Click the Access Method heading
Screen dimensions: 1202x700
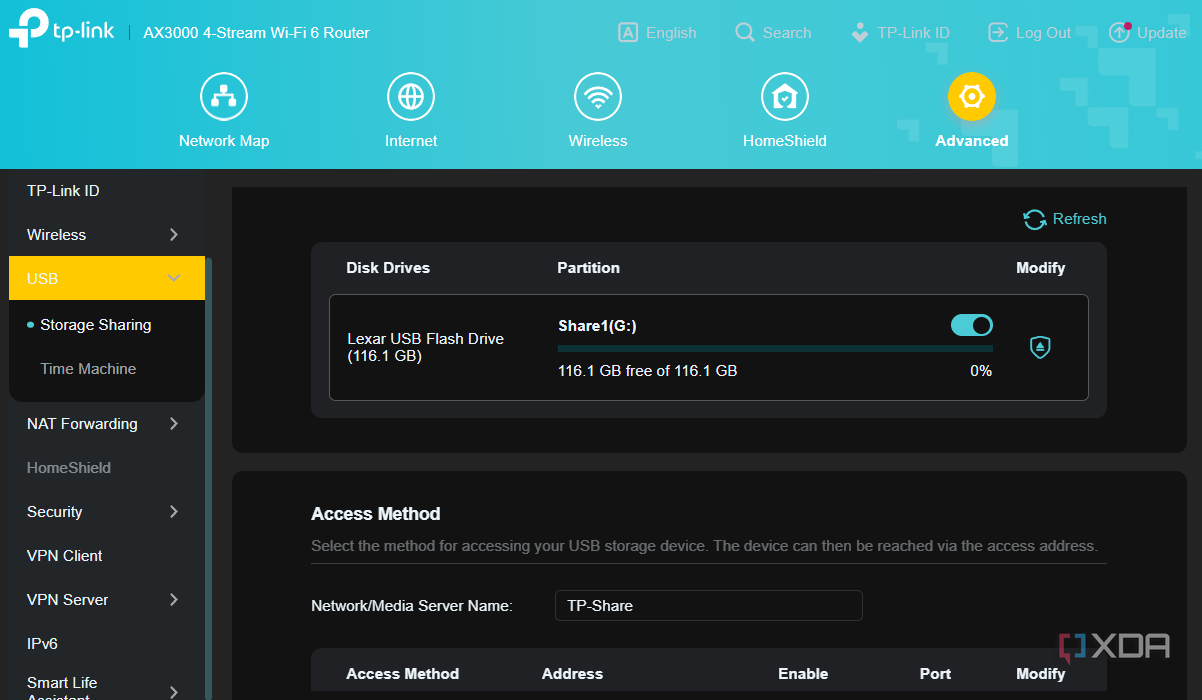[x=376, y=514]
